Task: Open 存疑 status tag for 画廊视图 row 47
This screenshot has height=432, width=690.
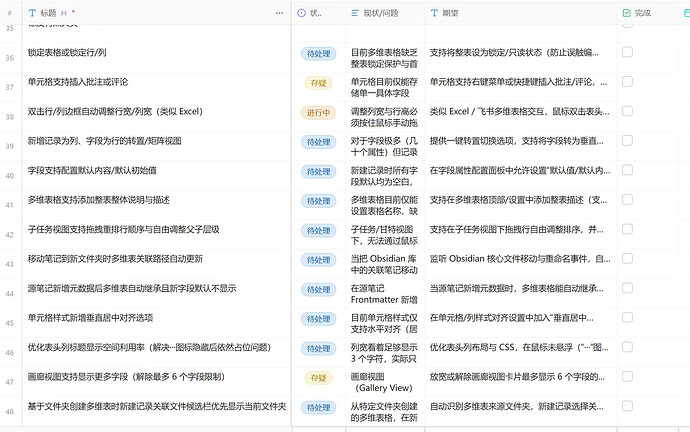Action: 319,378
